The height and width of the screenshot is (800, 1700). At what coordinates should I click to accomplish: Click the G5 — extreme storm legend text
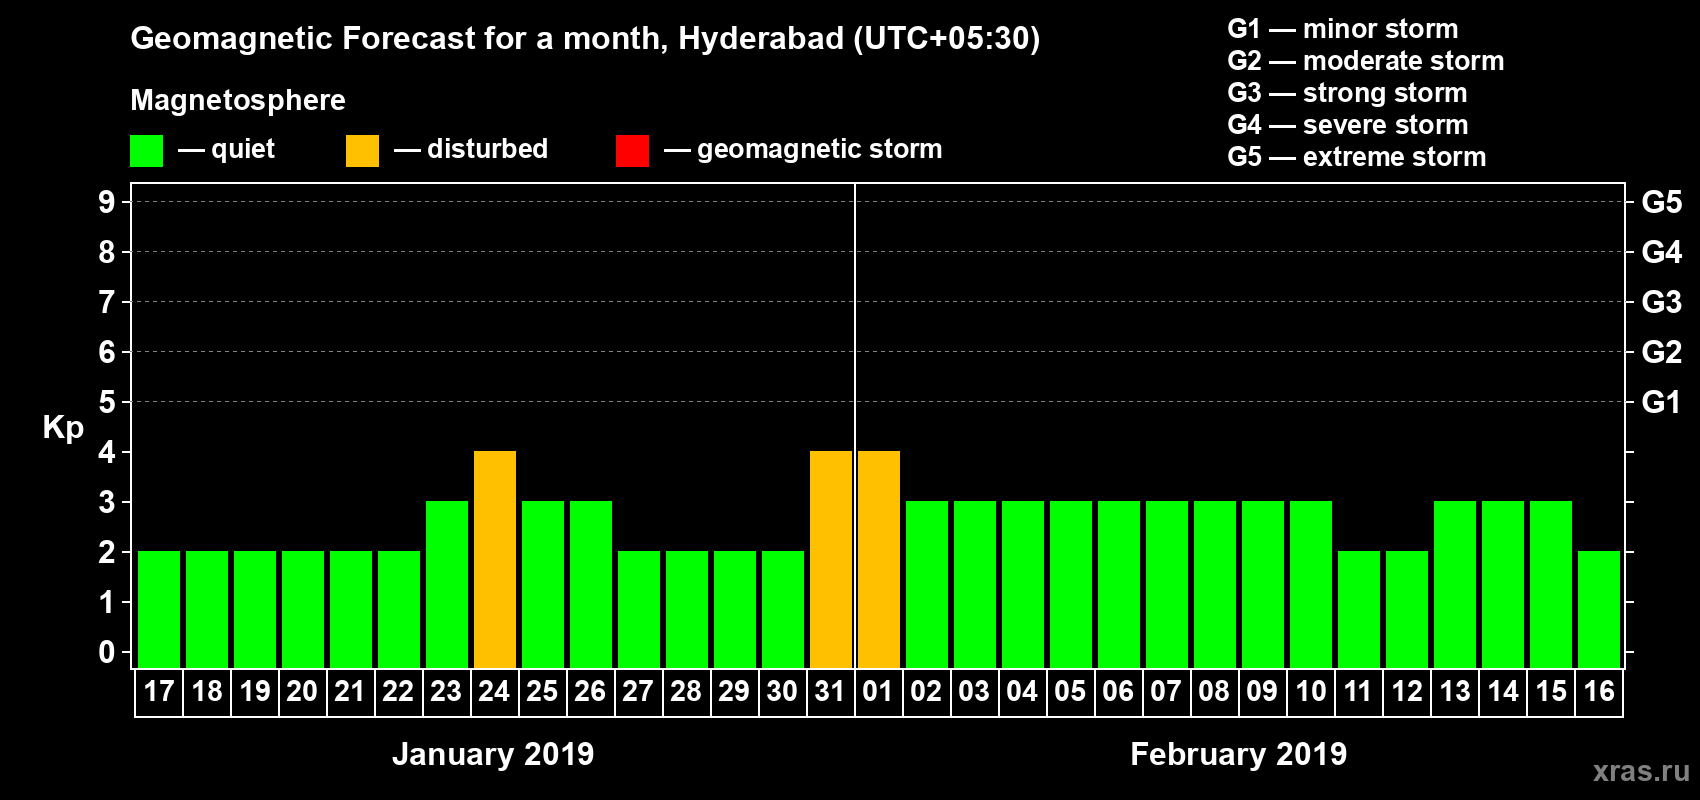click(x=1357, y=157)
